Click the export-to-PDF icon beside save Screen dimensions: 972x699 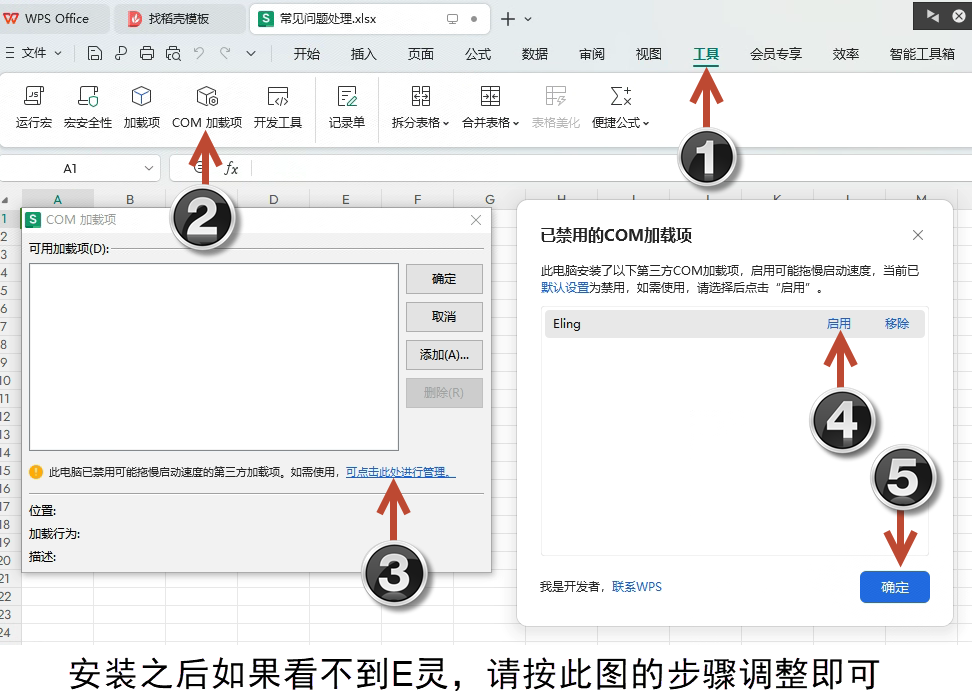[x=121, y=54]
